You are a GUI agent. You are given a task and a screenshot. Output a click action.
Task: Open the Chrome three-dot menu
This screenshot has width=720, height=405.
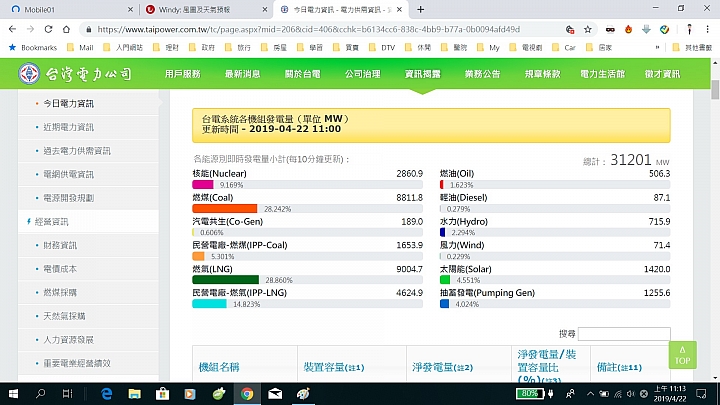pos(708,29)
